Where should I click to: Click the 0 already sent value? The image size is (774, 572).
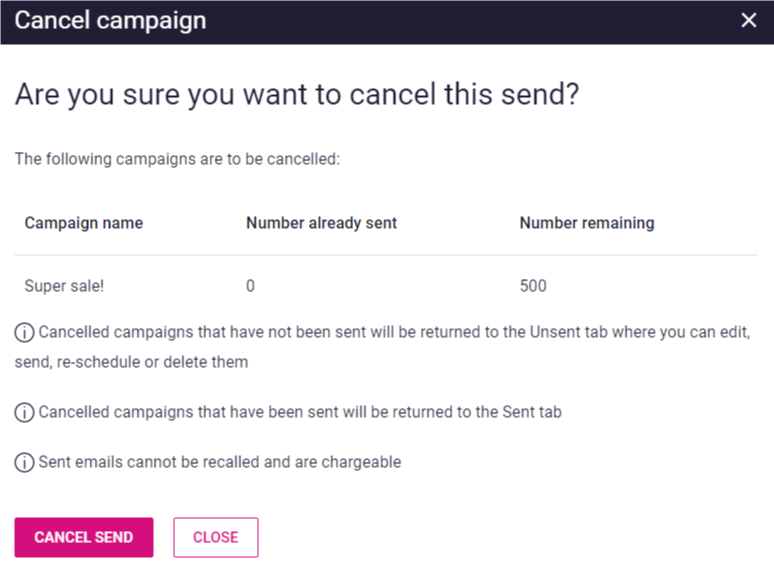click(250, 286)
